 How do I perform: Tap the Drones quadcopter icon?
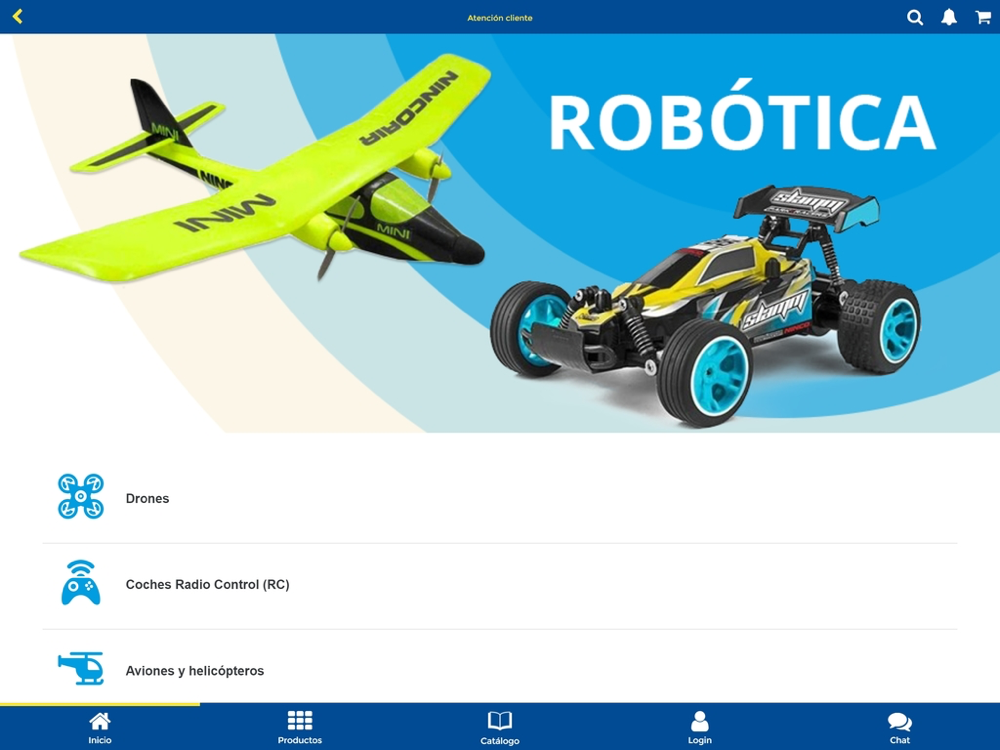80,496
